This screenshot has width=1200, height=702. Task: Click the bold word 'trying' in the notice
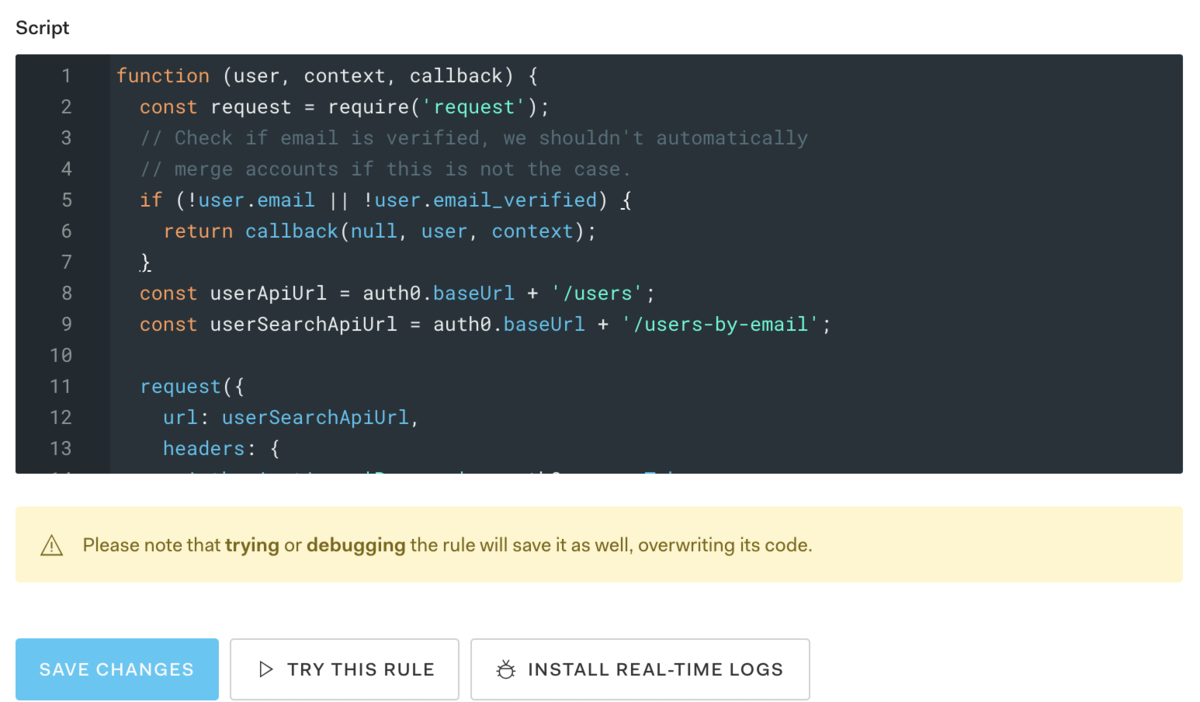[x=252, y=546]
